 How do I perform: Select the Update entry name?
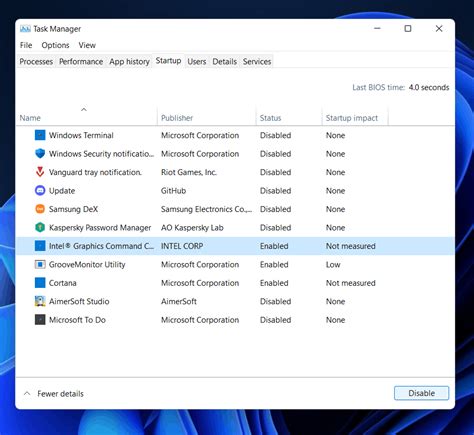[62, 191]
